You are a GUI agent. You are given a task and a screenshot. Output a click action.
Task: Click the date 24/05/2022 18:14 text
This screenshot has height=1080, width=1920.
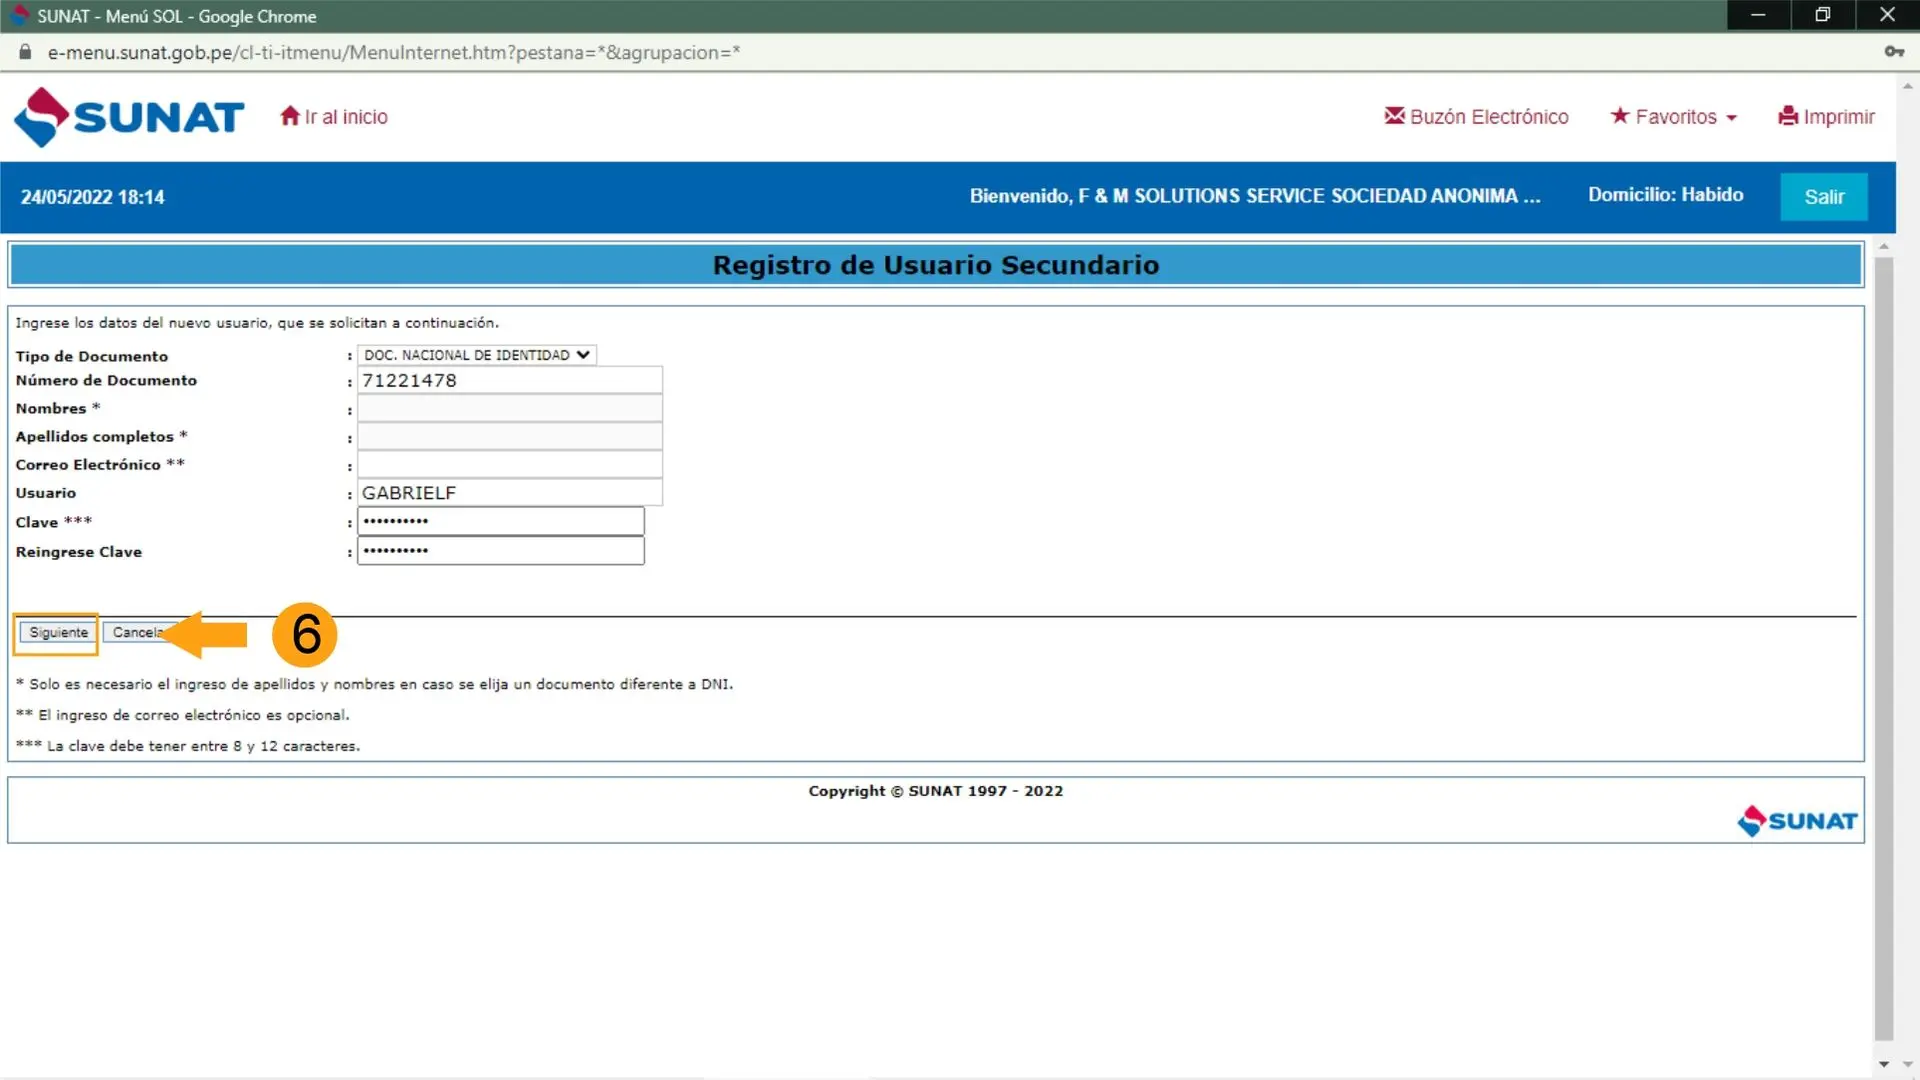92,197
